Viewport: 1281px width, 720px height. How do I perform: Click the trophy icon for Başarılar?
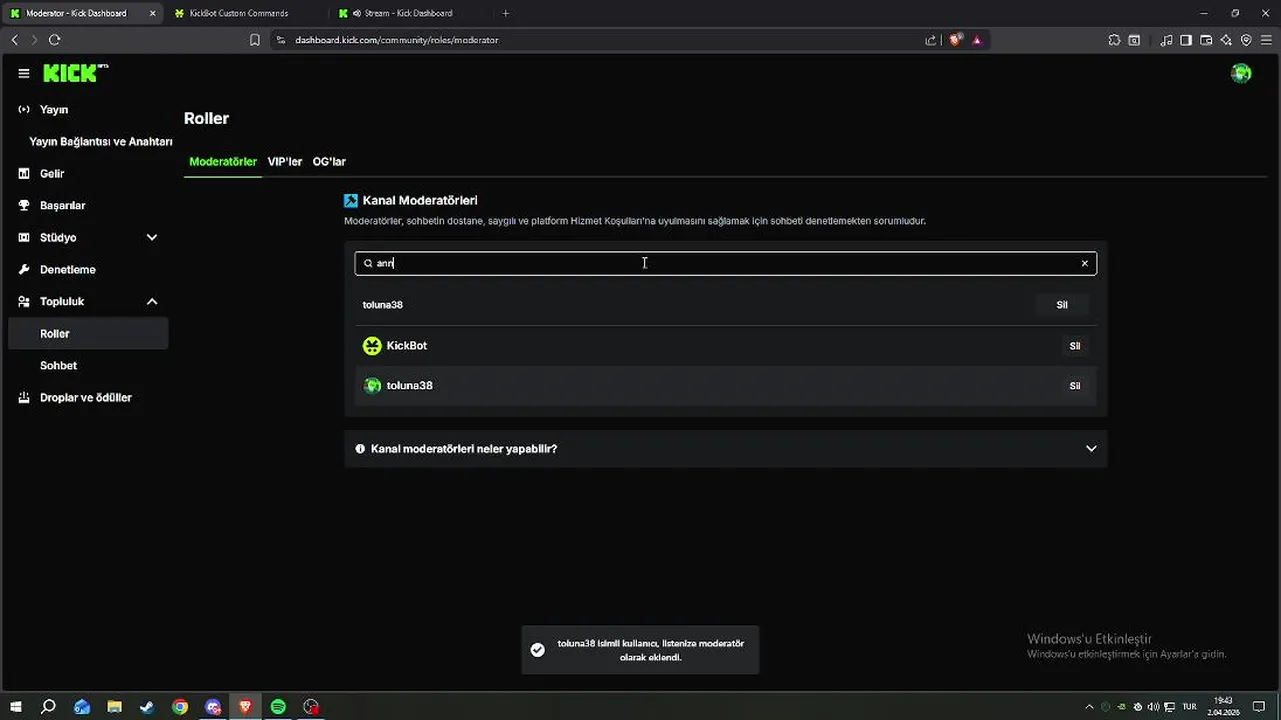[24, 205]
